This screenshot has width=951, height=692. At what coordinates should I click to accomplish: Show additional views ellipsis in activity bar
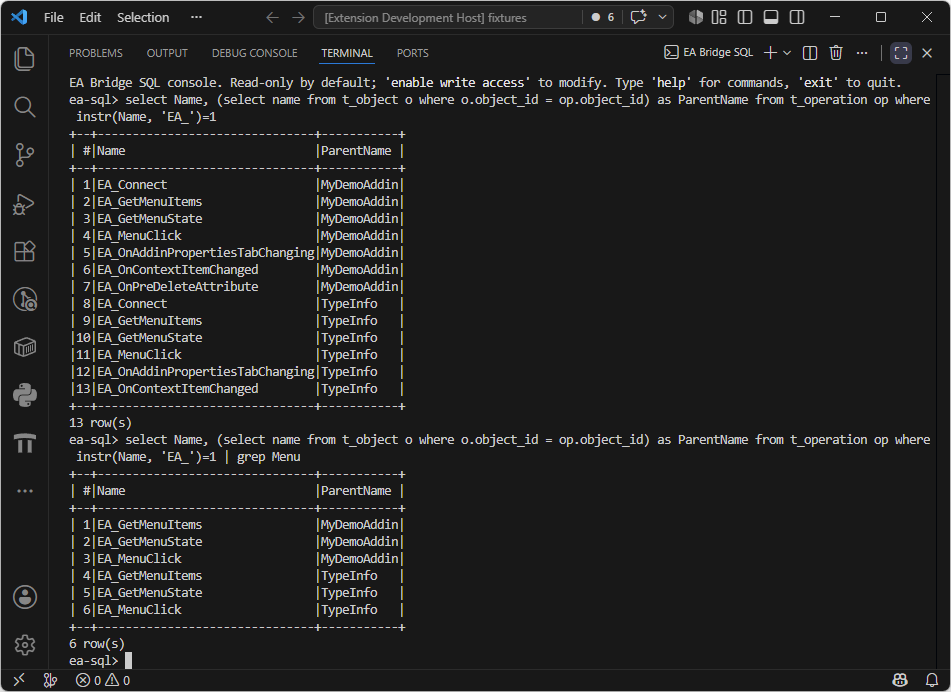click(24, 491)
